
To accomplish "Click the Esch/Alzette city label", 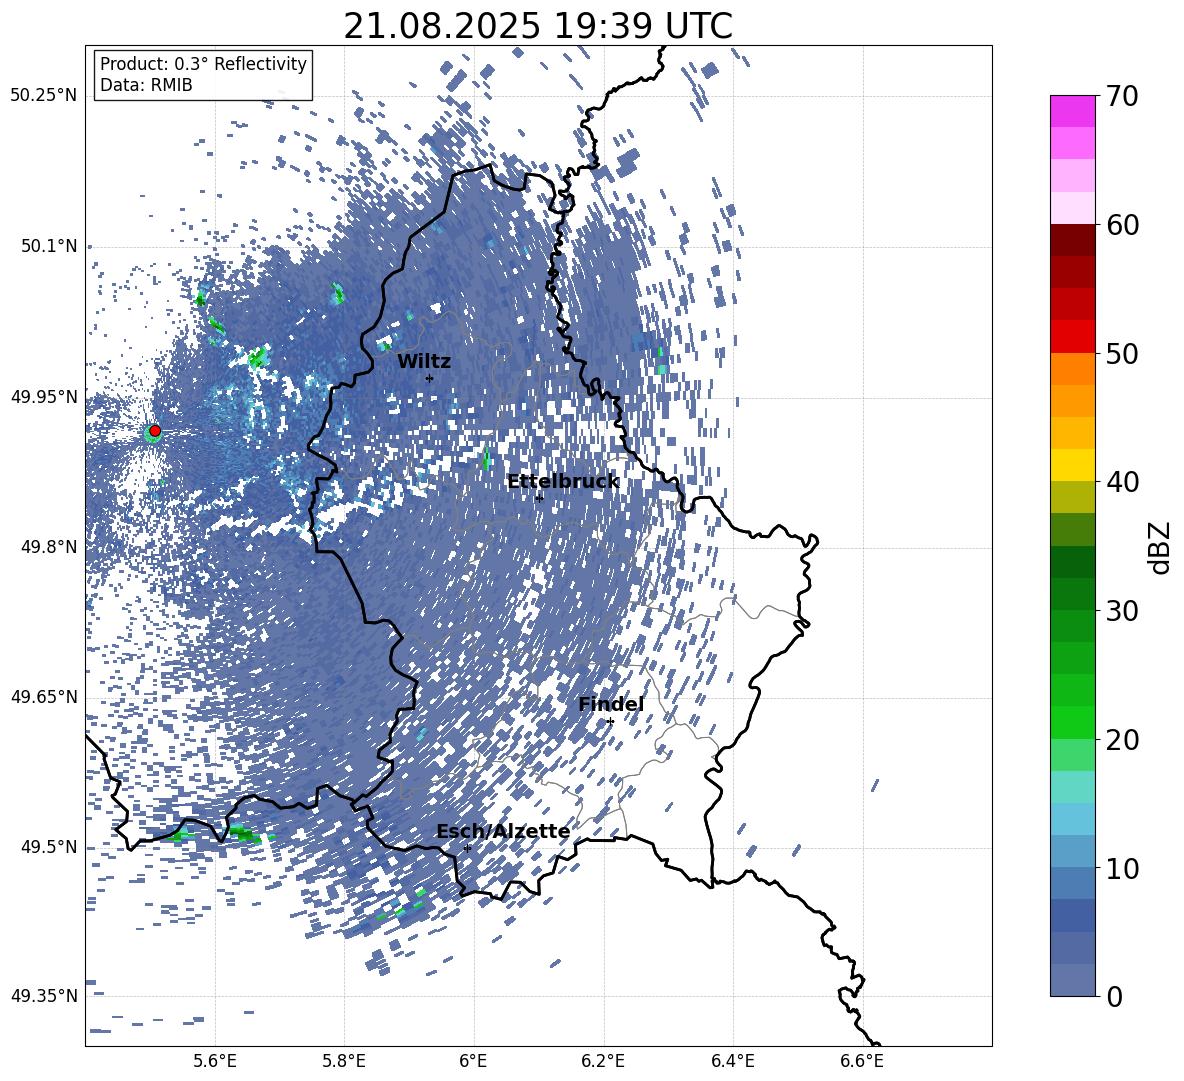I will (x=503, y=832).
